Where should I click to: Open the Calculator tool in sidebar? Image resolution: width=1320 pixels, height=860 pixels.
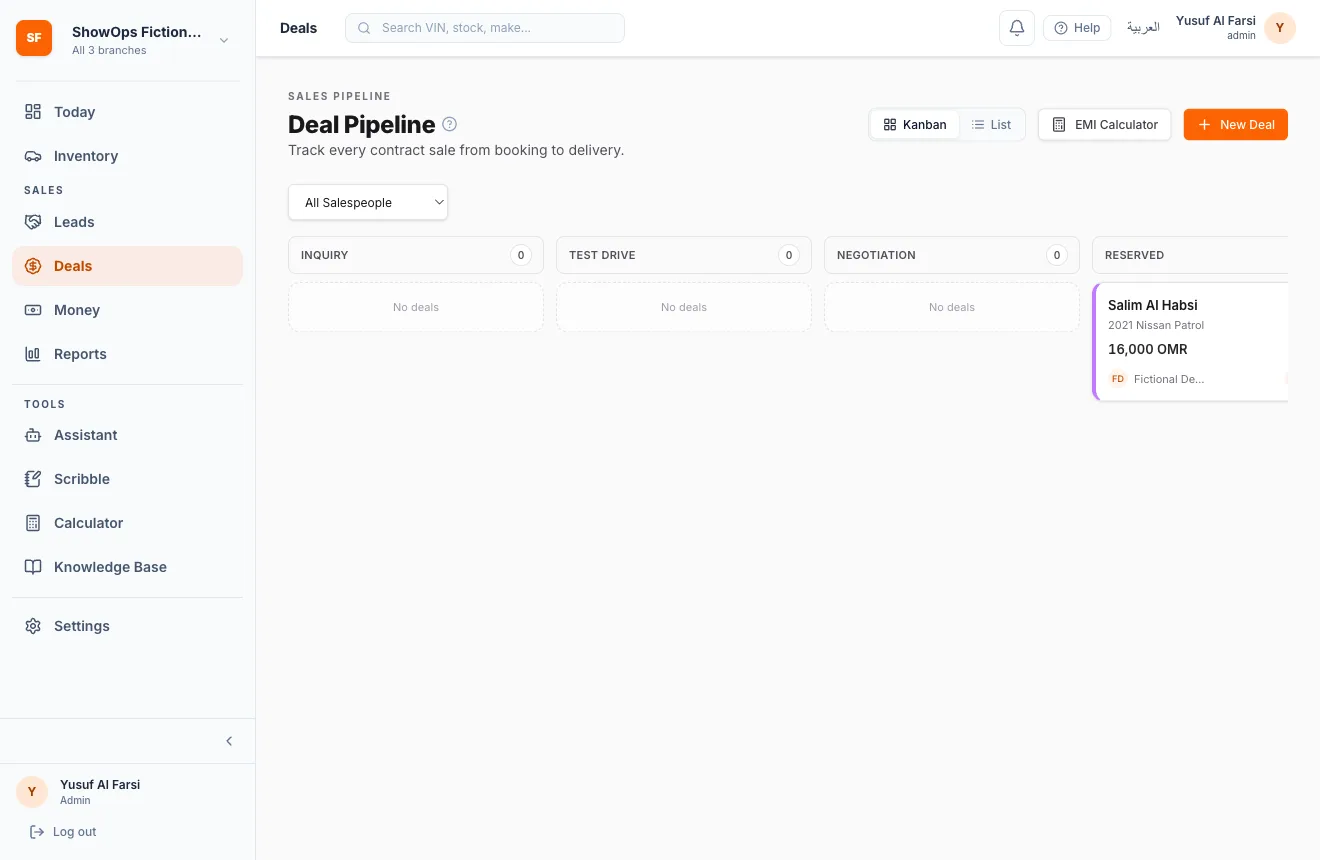[128, 523]
